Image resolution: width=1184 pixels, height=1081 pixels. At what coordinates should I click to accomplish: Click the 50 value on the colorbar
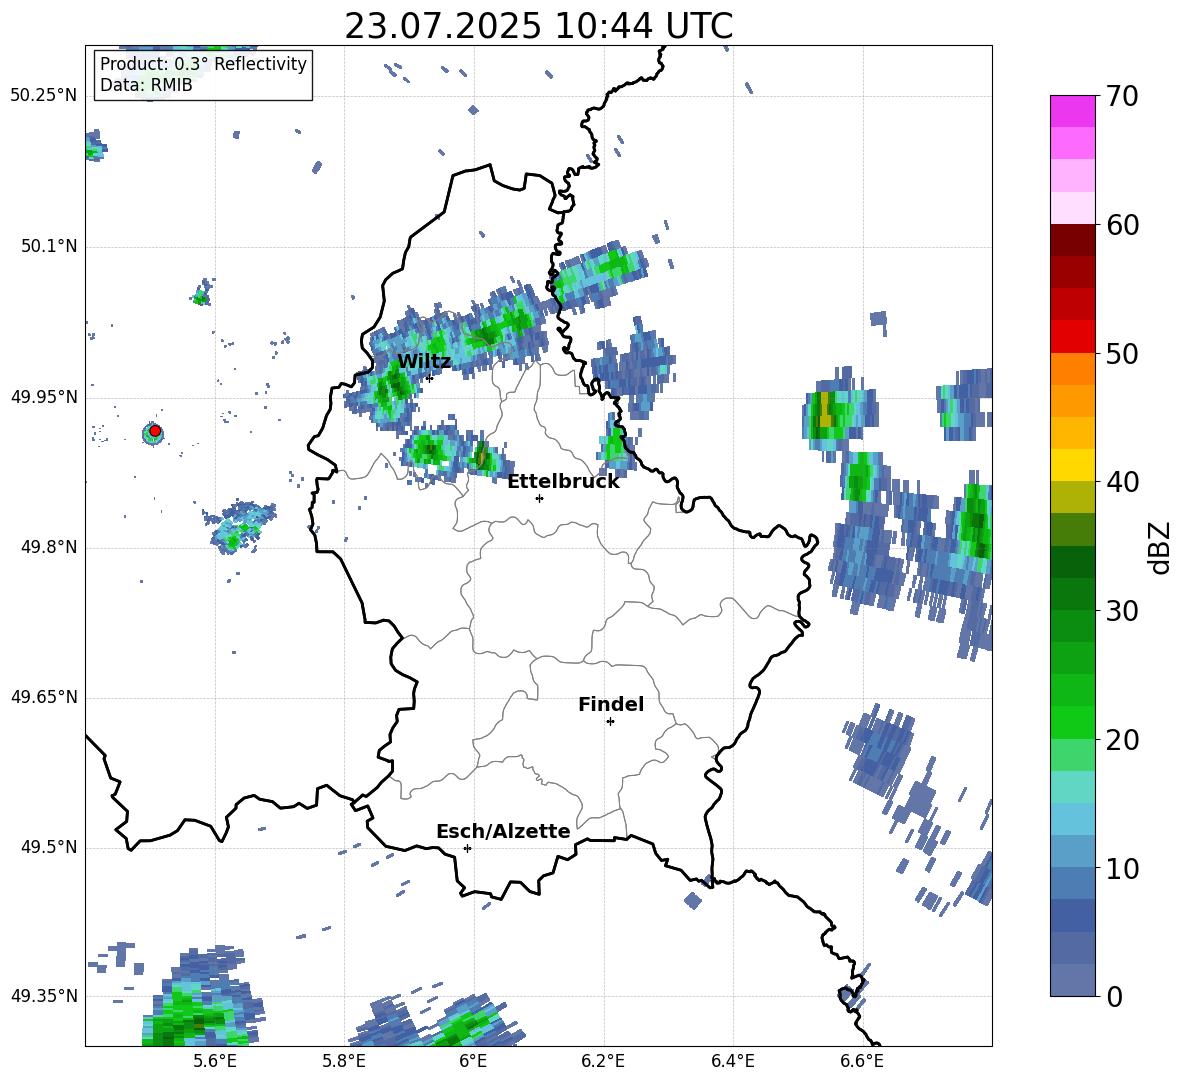[1121, 353]
